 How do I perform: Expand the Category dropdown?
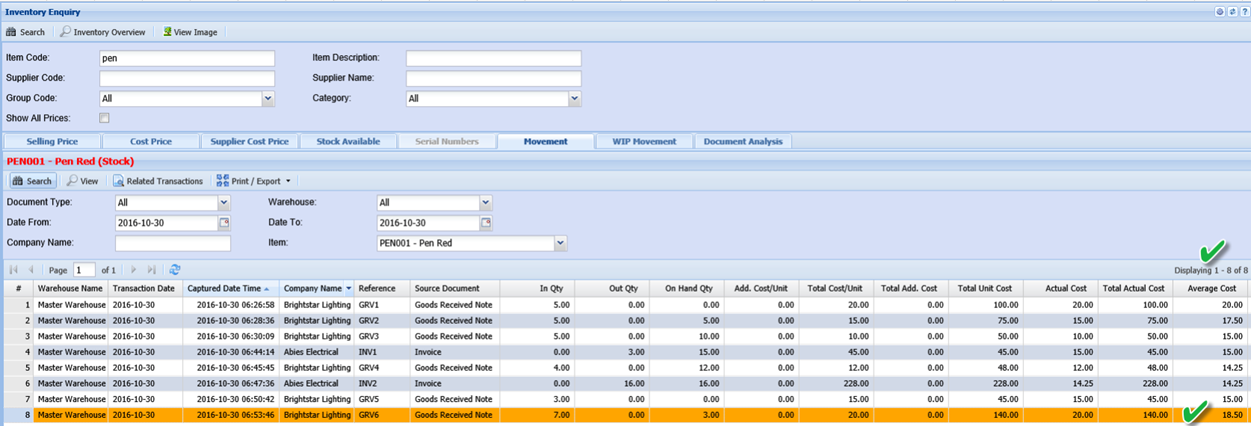click(574, 99)
